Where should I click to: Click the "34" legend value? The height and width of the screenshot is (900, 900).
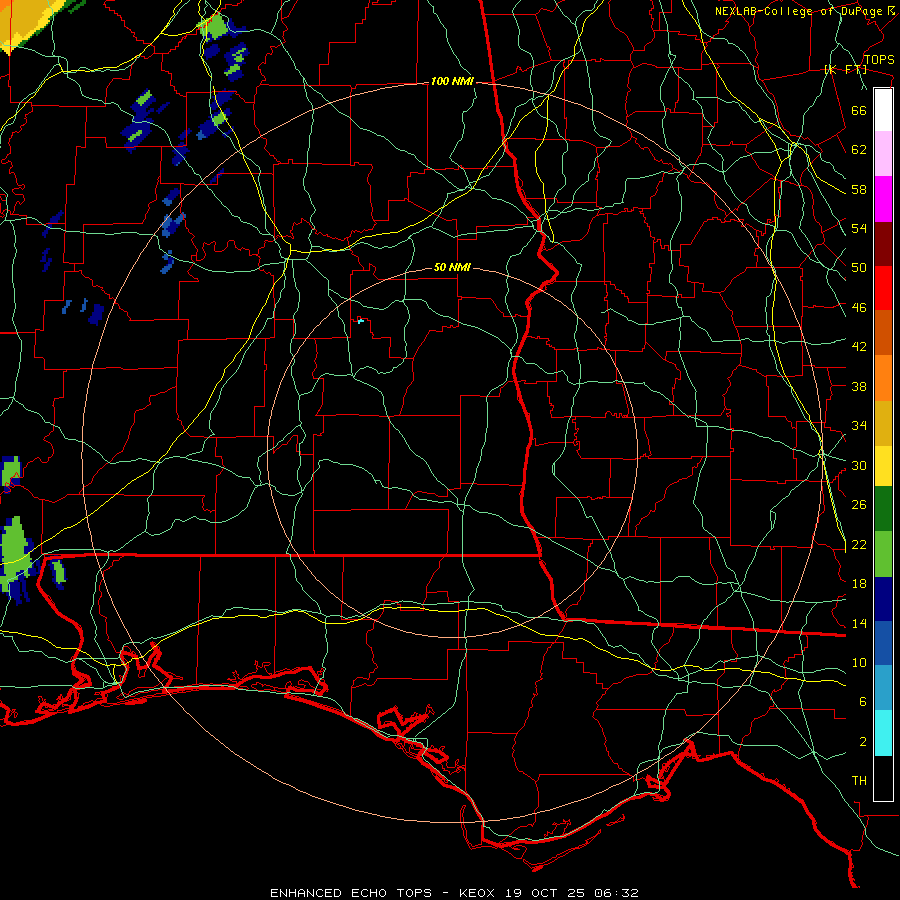(859, 426)
